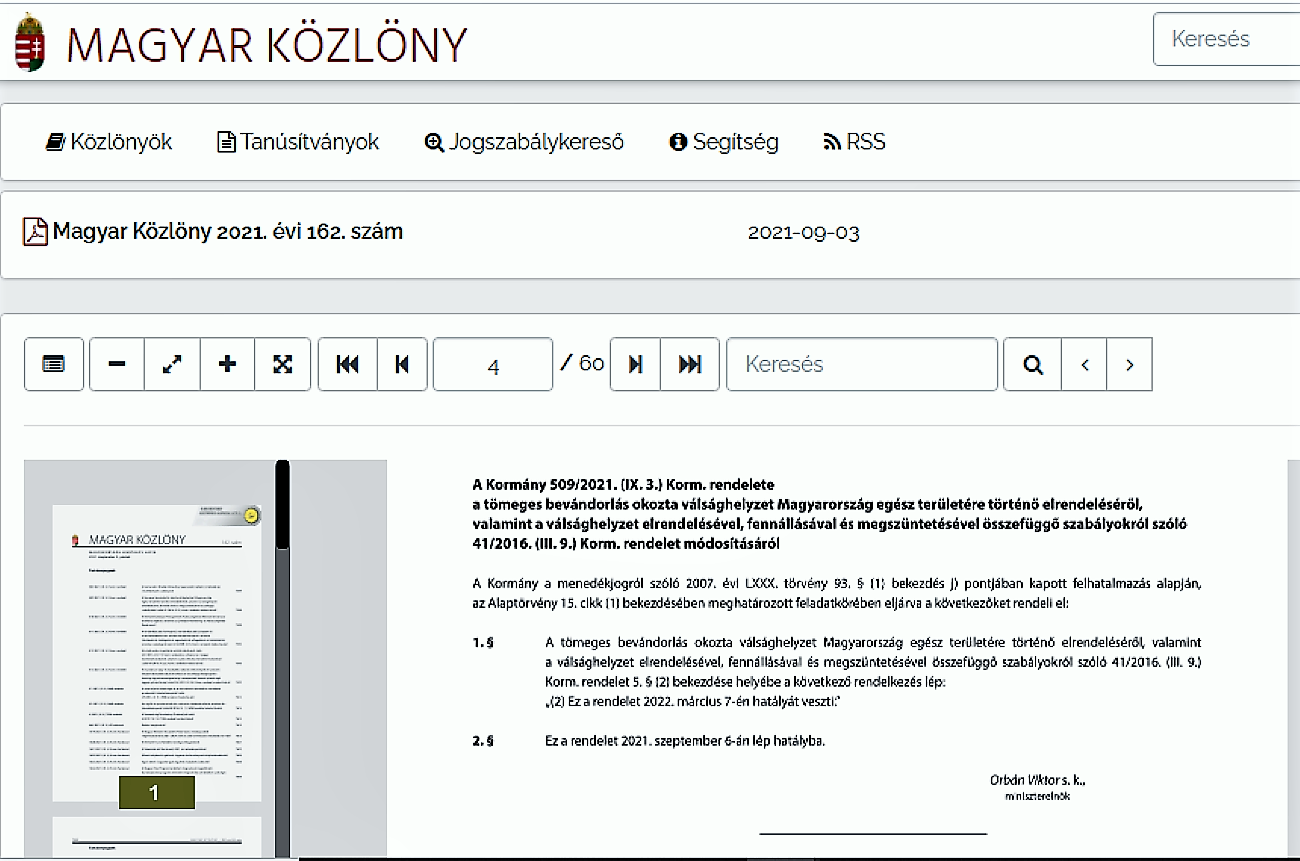Go to the next page

(x=635, y=364)
